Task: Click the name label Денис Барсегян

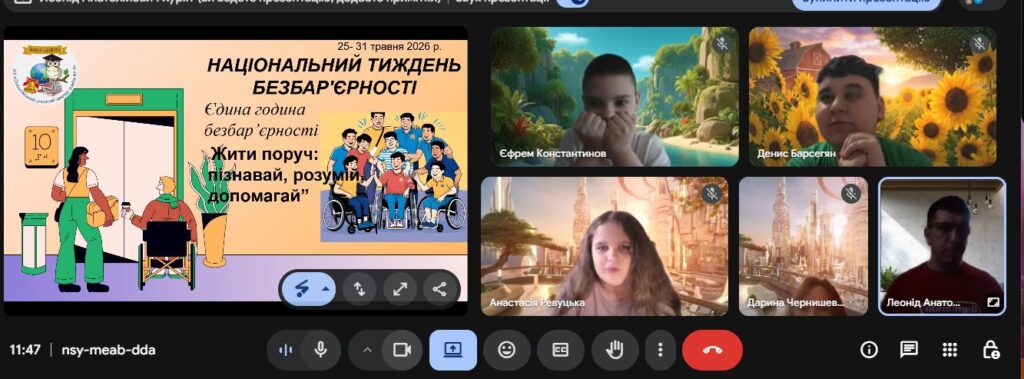Action: click(797, 154)
